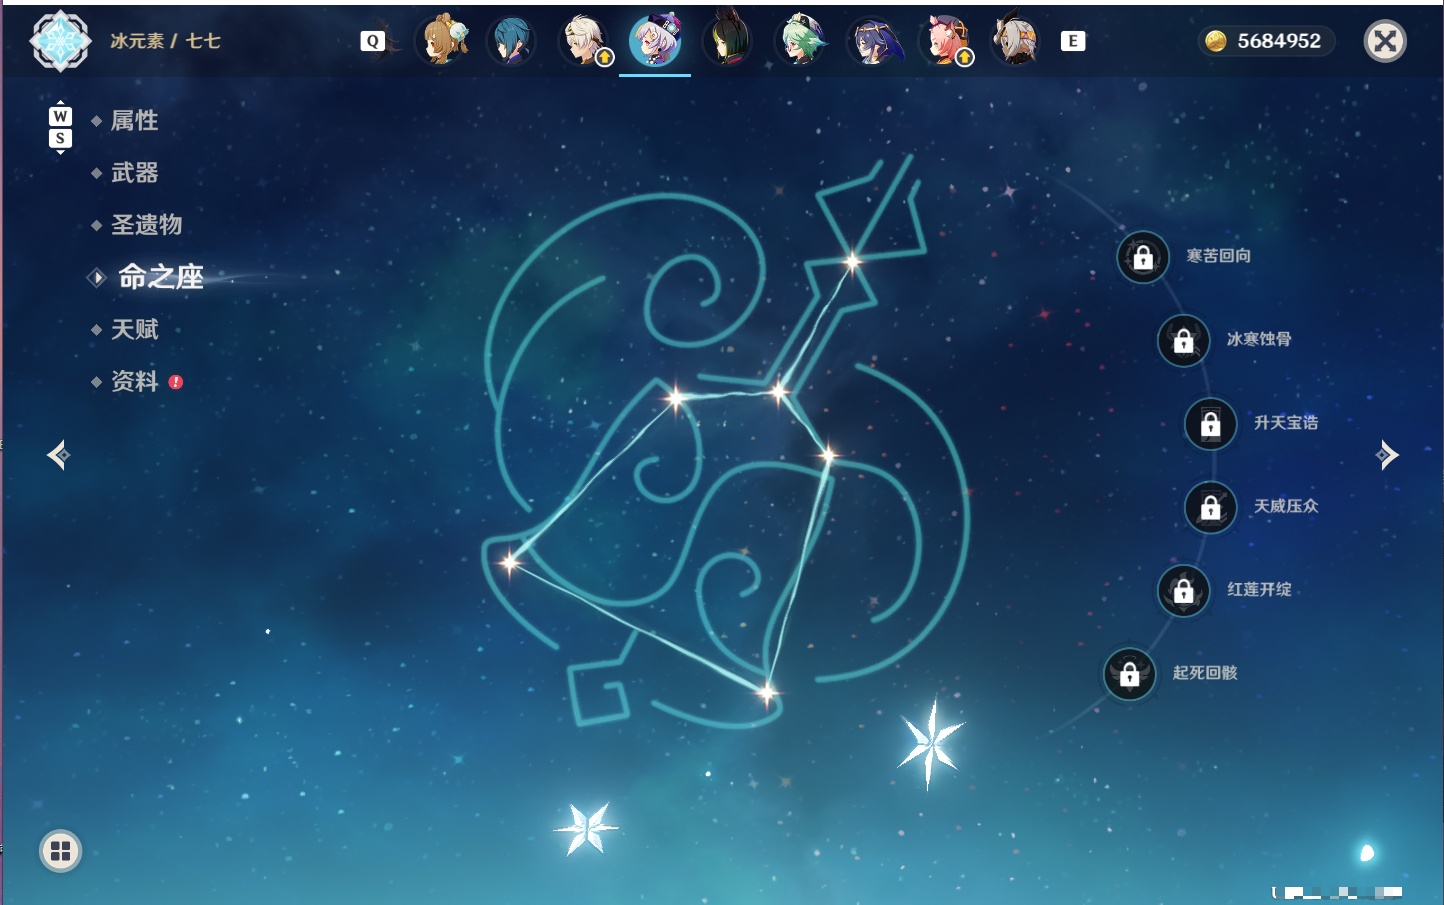Go to previous character with left arrow
The width and height of the screenshot is (1444, 905).
[59, 455]
